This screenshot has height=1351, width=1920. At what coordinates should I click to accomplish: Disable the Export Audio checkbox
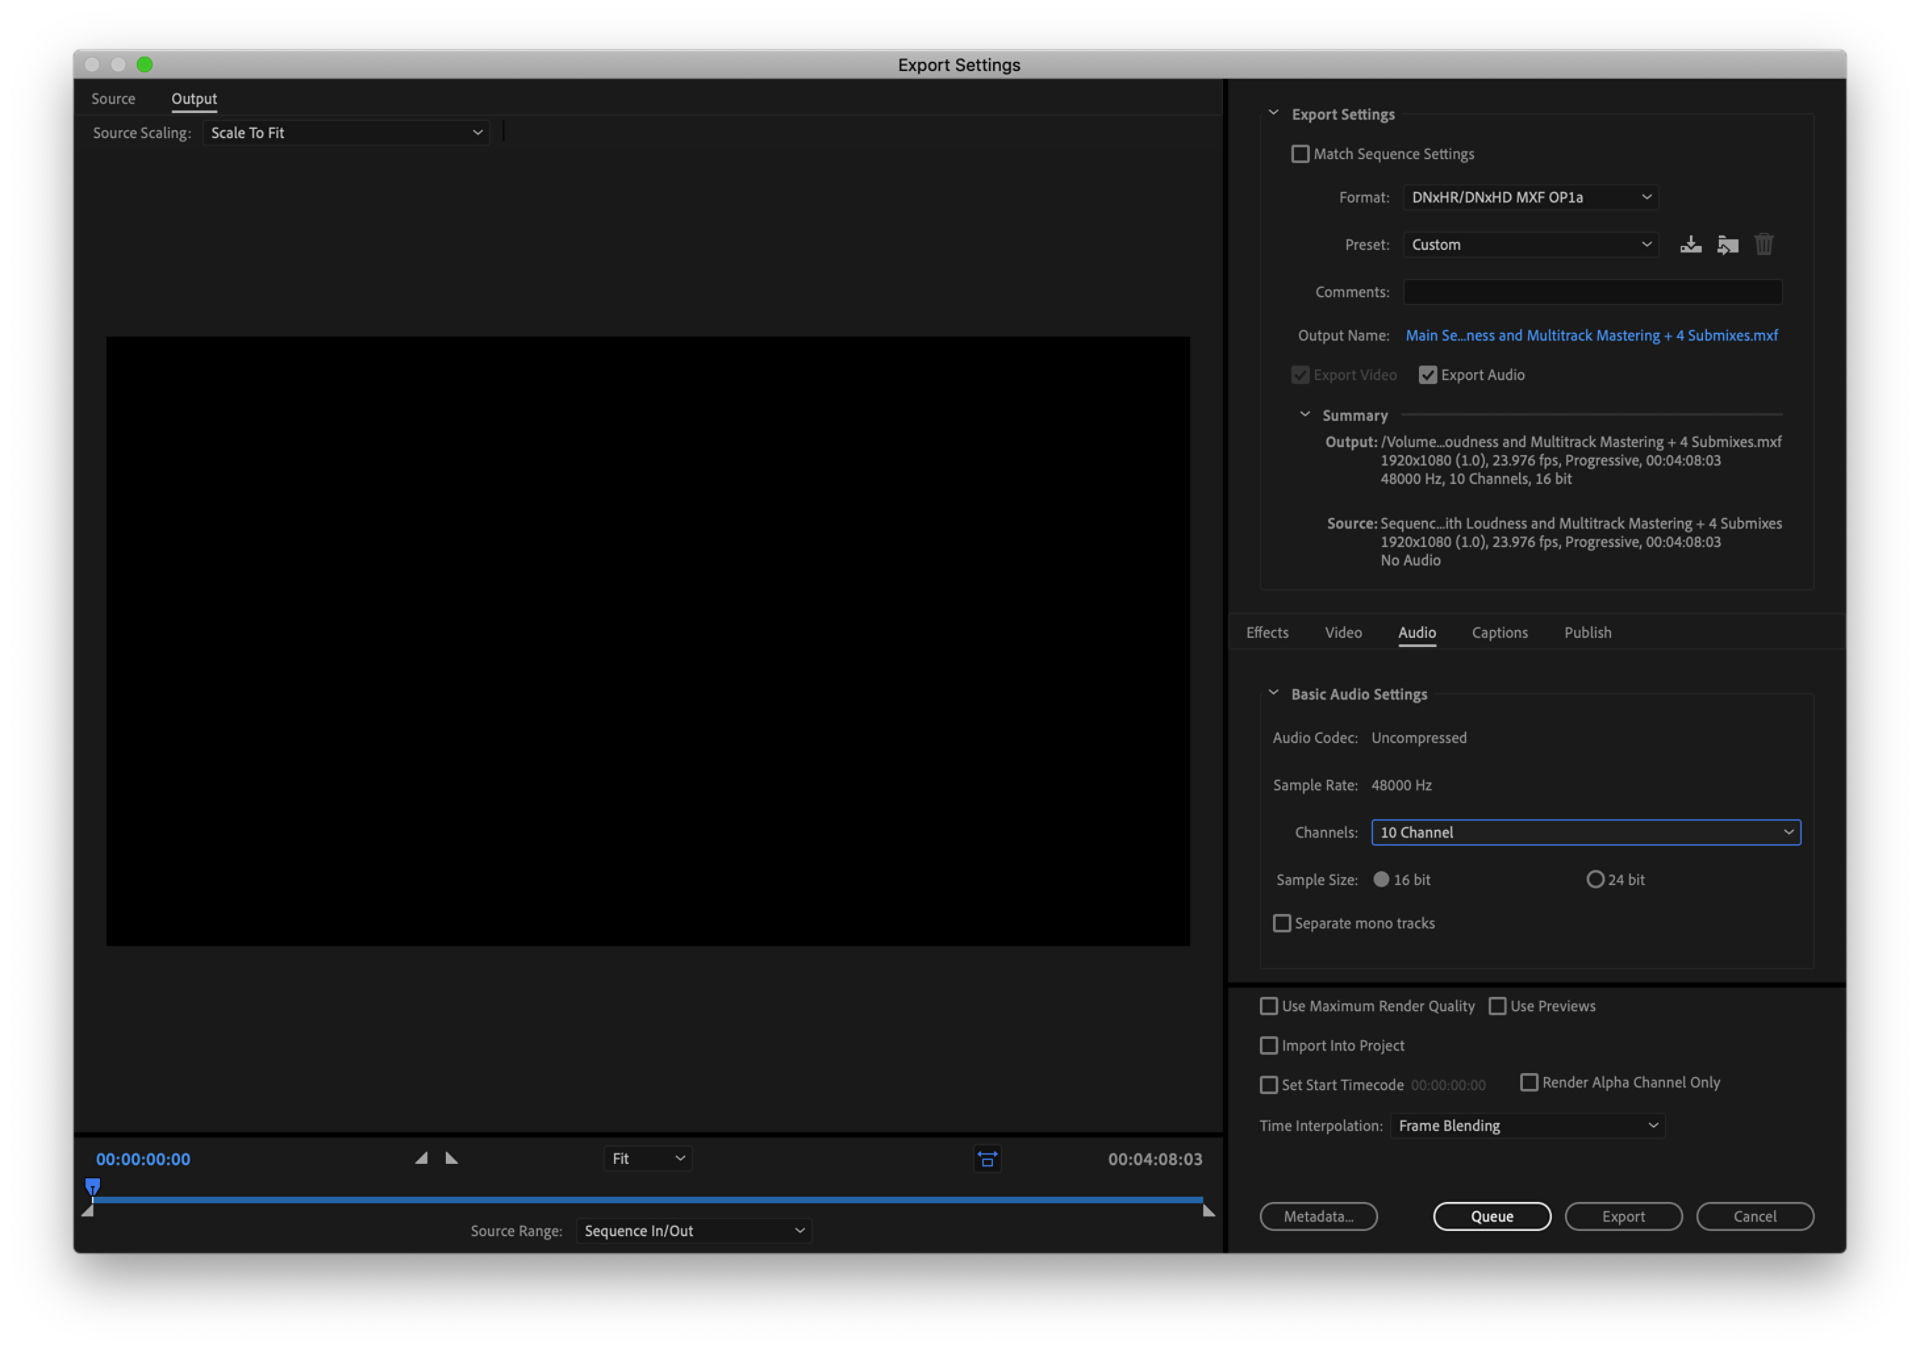tap(1428, 374)
